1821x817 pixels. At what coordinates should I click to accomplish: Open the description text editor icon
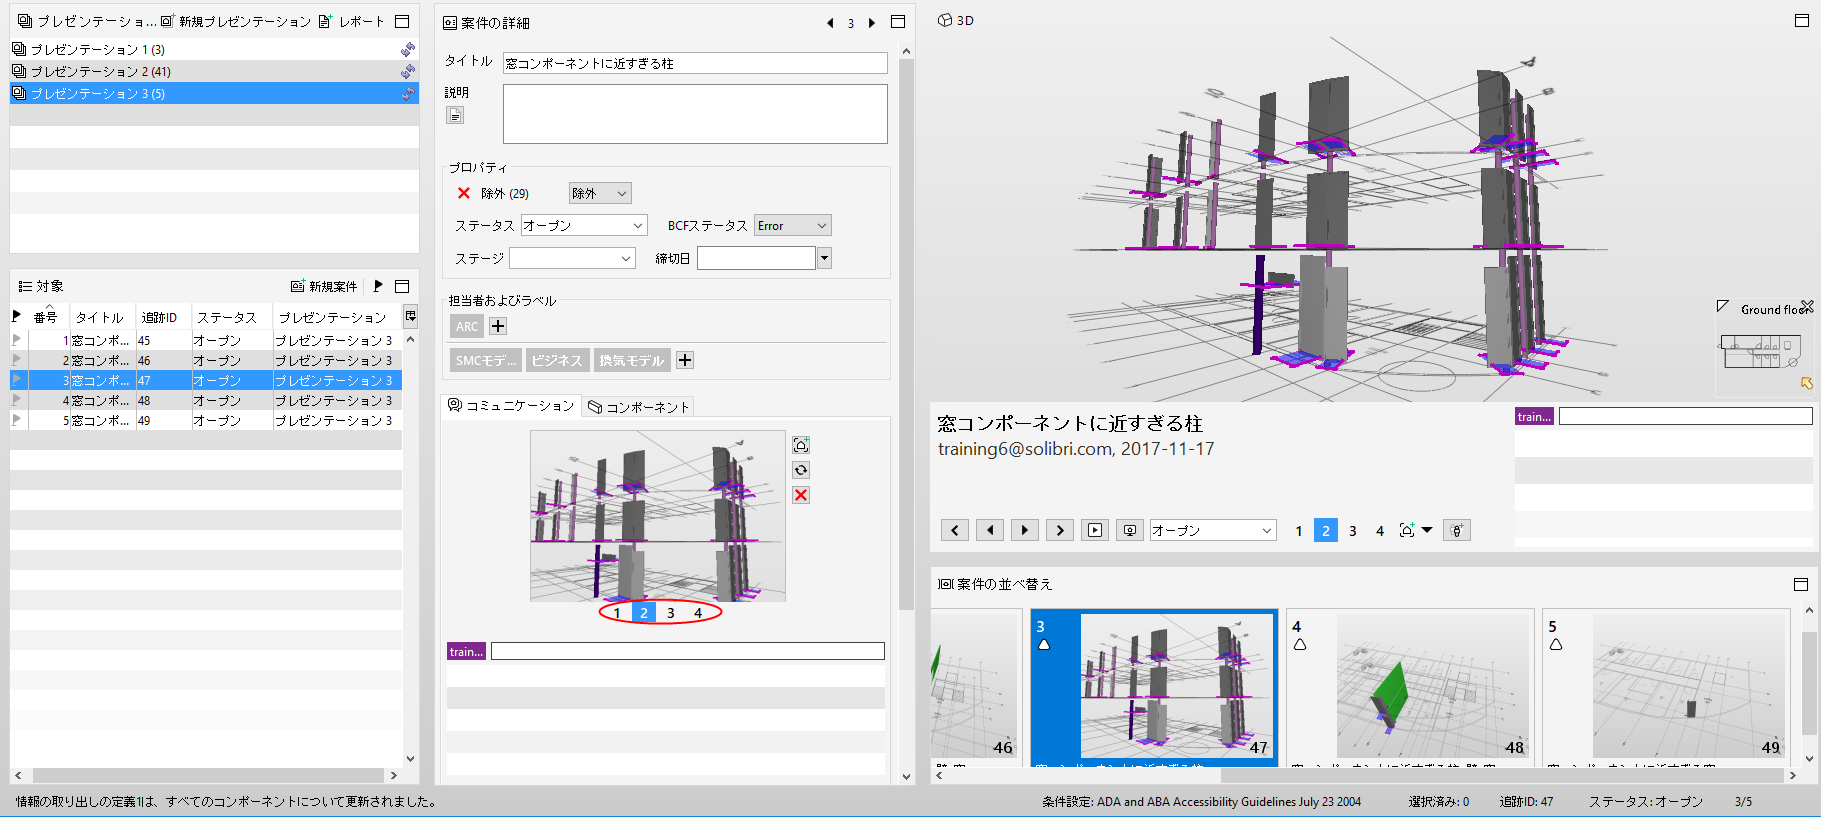tap(455, 115)
